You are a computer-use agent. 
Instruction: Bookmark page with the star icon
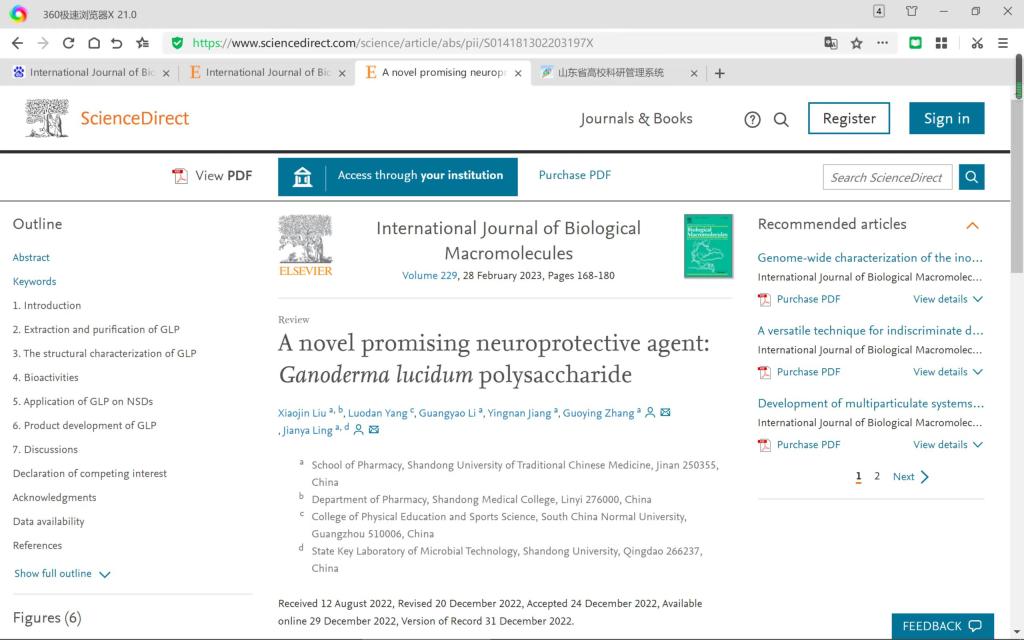click(x=856, y=43)
